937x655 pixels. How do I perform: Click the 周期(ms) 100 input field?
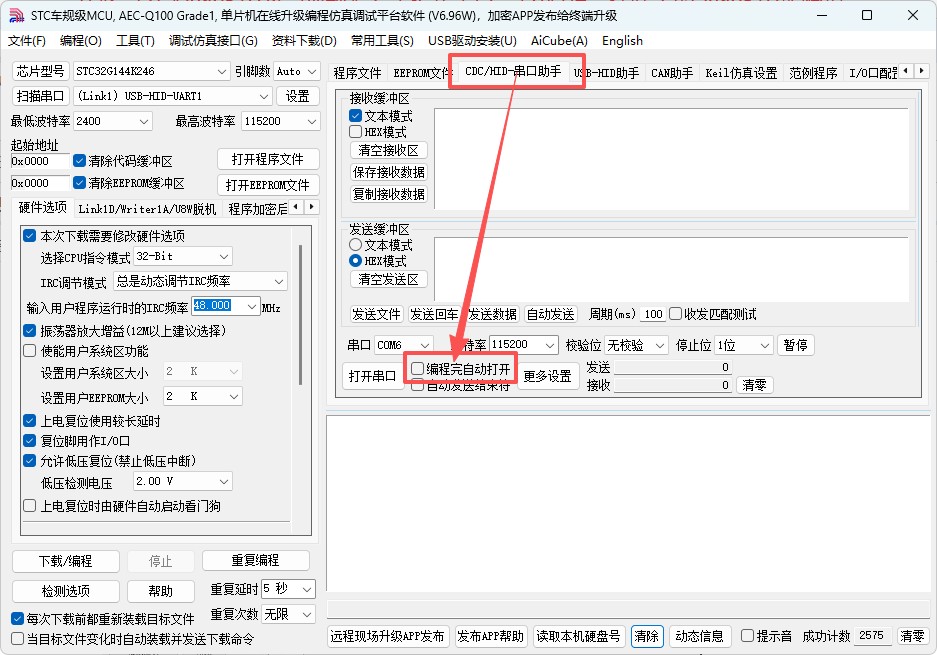coord(653,314)
